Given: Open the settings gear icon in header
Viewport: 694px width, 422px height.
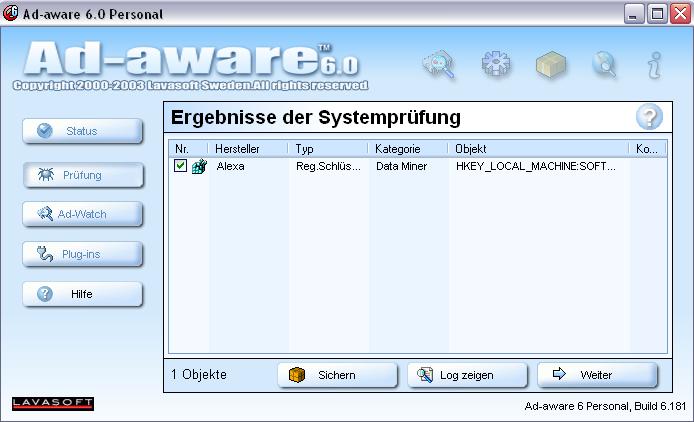Looking at the screenshot, I should pos(496,64).
